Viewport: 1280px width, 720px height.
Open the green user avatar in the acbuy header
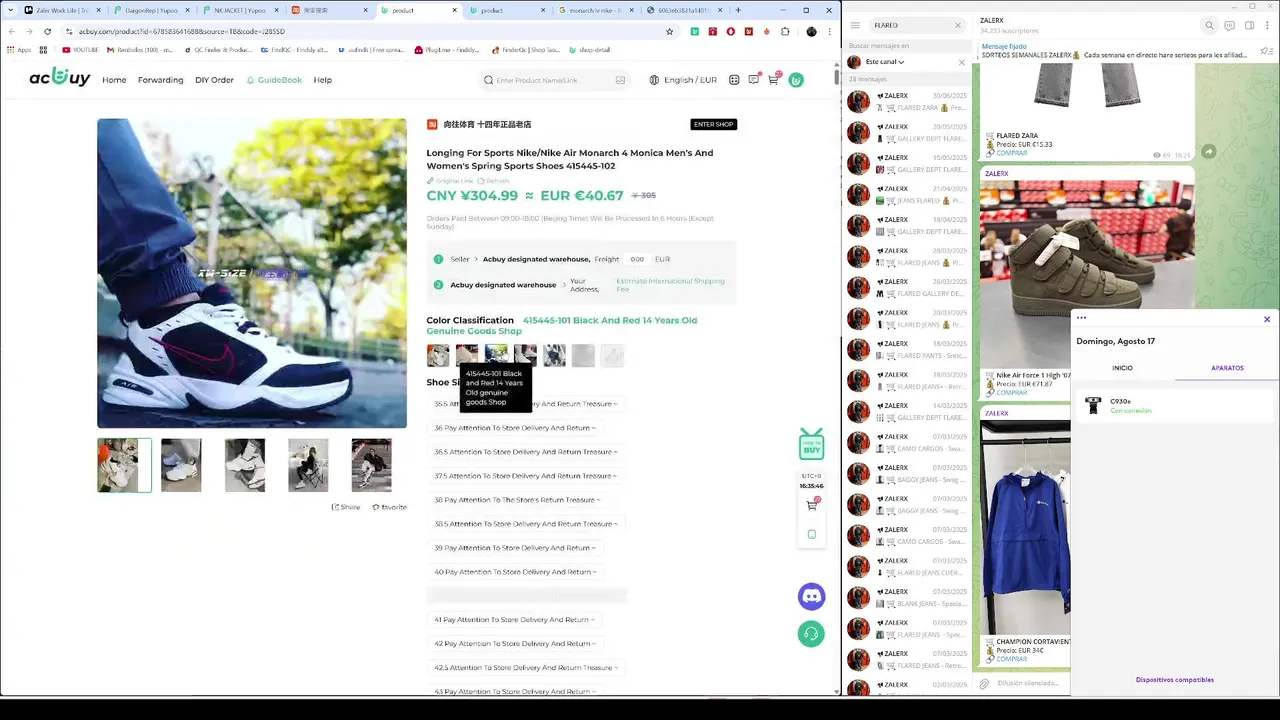[x=796, y=80]
